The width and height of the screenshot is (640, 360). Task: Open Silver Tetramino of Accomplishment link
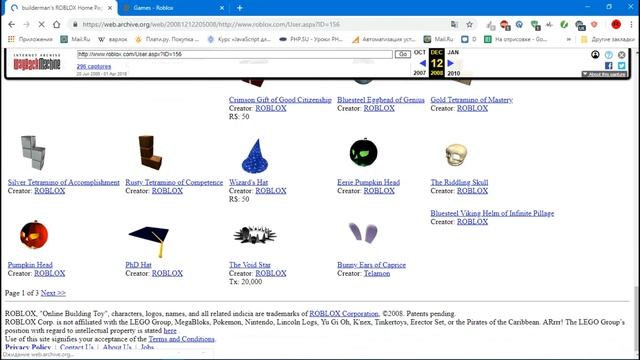pyautogui.click(x=64, y=182)
